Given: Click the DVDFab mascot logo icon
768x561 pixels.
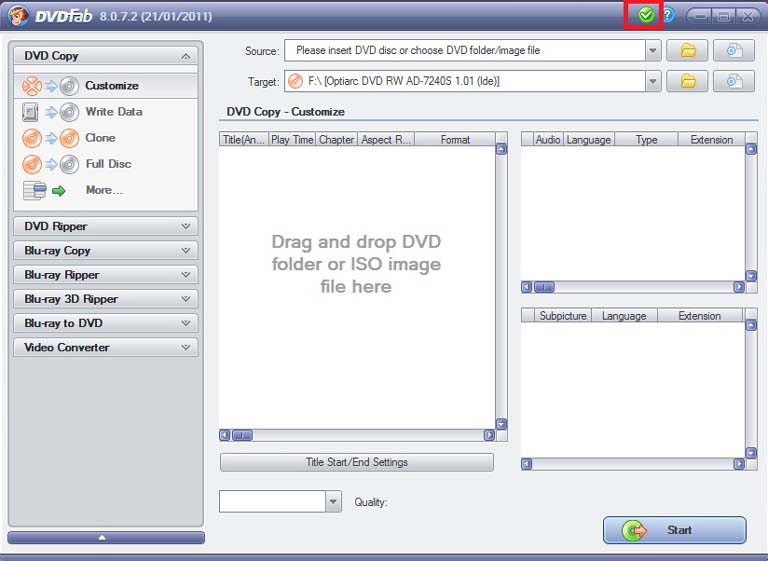Looking at the screenshot, I should point(18,16).
